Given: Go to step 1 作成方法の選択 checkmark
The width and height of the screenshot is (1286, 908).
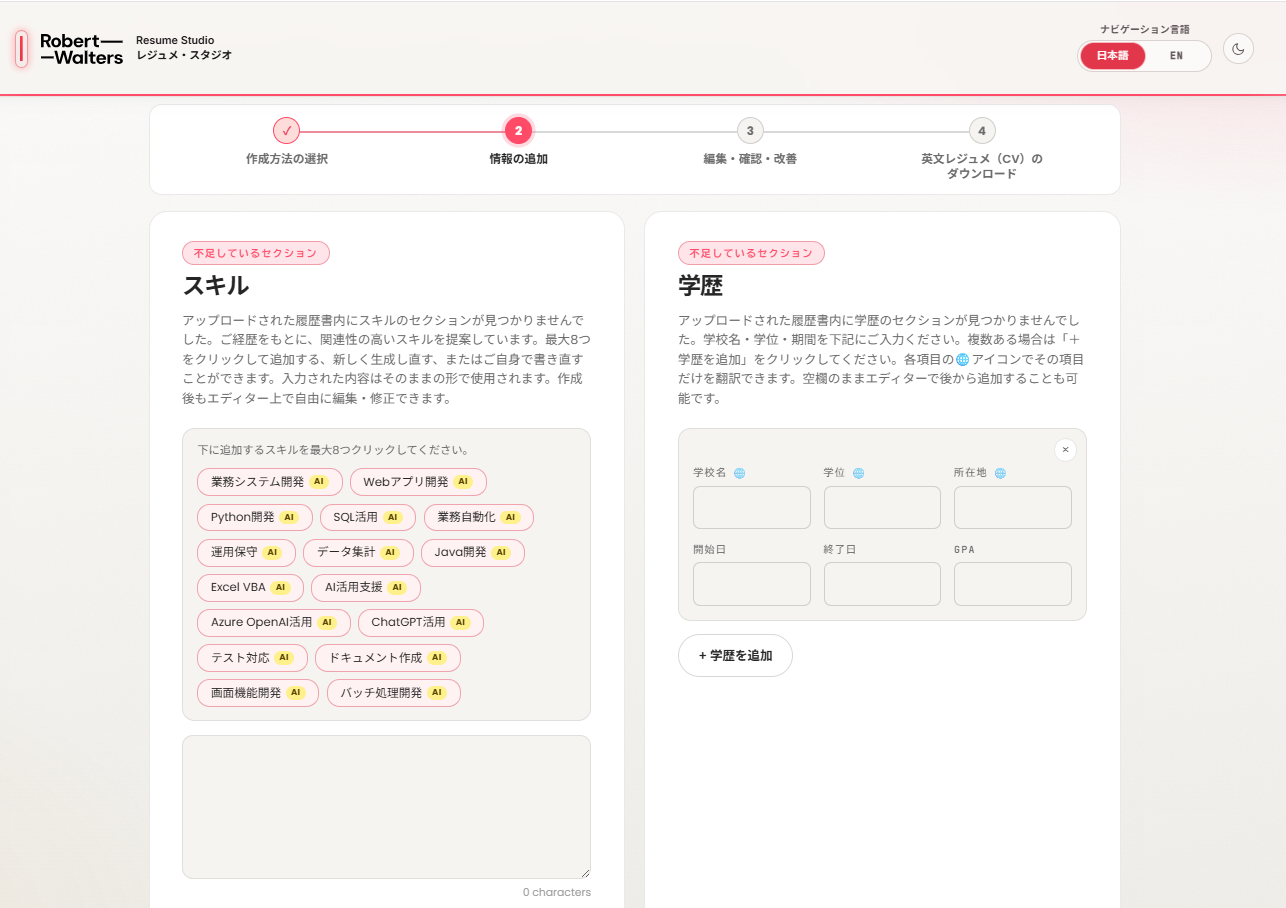Looking at the screenshot, I should point(286,130).
